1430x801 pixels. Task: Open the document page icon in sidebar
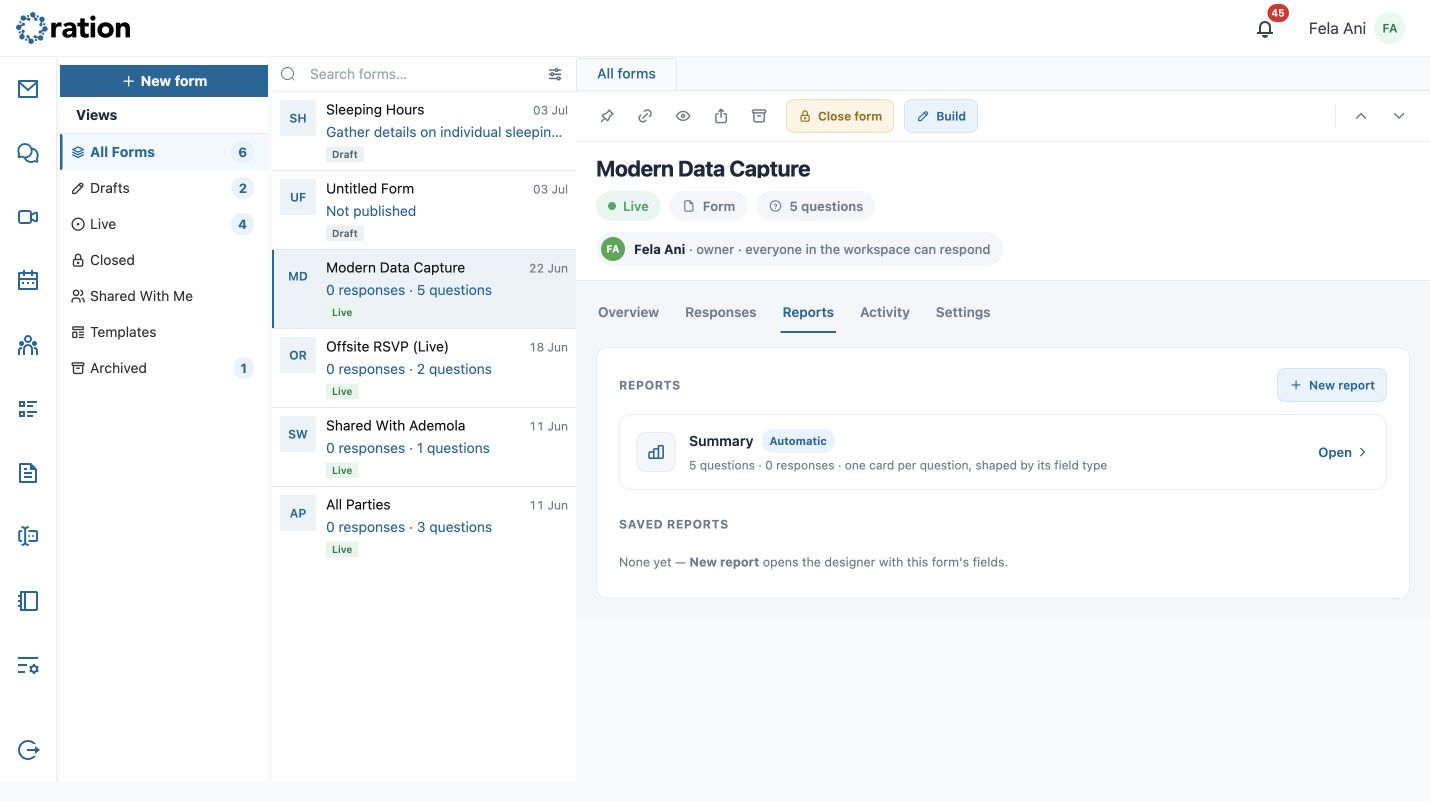click(28, 473)
